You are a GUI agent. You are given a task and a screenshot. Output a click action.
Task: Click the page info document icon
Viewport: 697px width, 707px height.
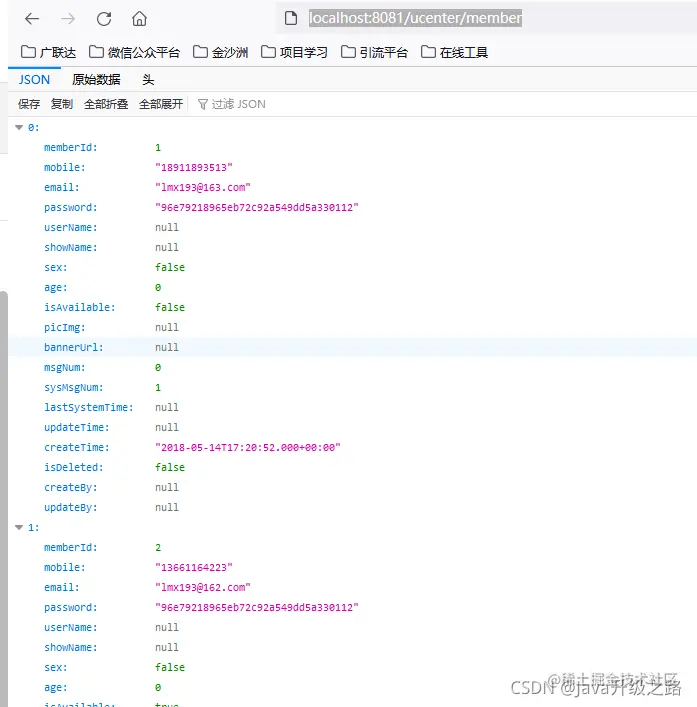point(291,18)
